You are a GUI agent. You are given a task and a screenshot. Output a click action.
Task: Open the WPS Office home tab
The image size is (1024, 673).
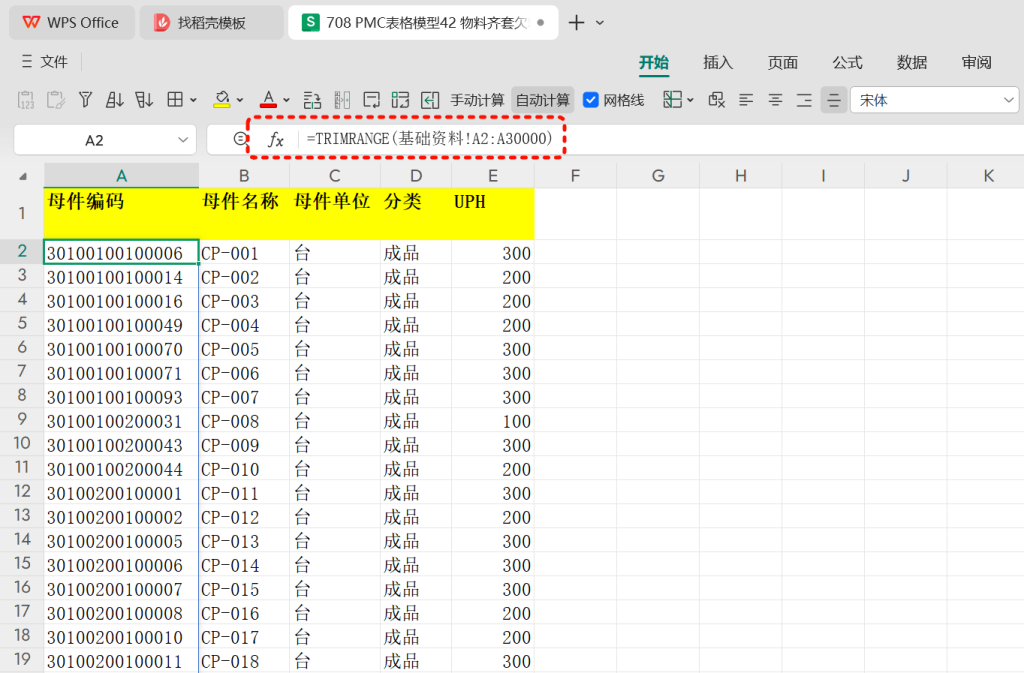(72, 23)
